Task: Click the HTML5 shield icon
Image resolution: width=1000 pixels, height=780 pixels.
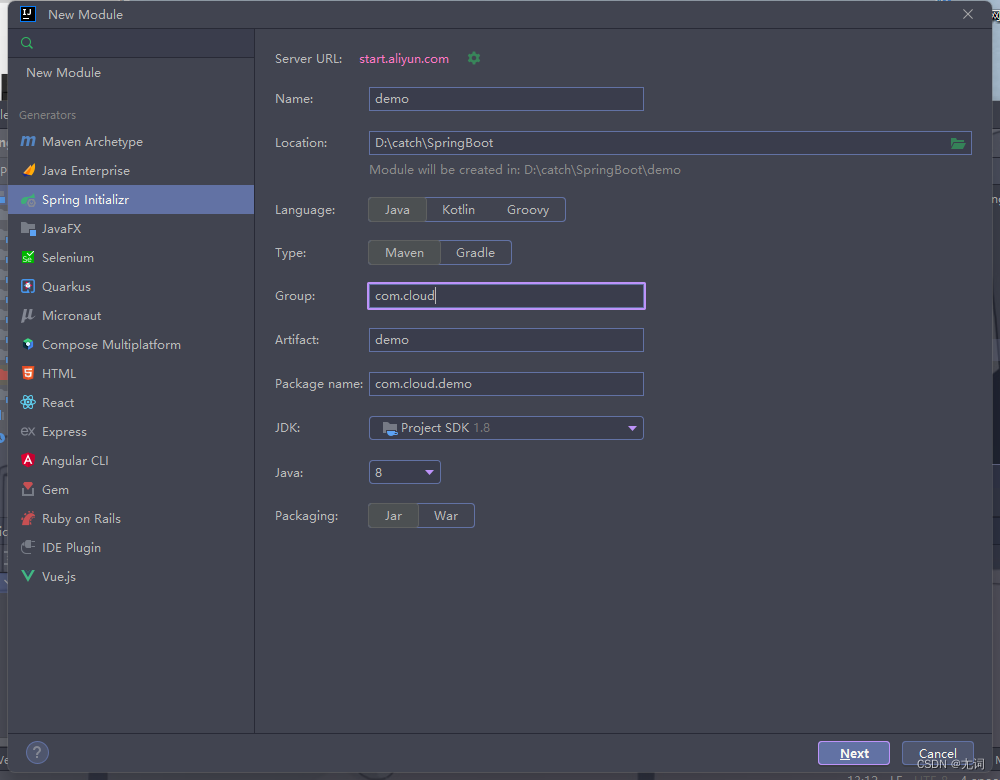Action: pos(28,373)
